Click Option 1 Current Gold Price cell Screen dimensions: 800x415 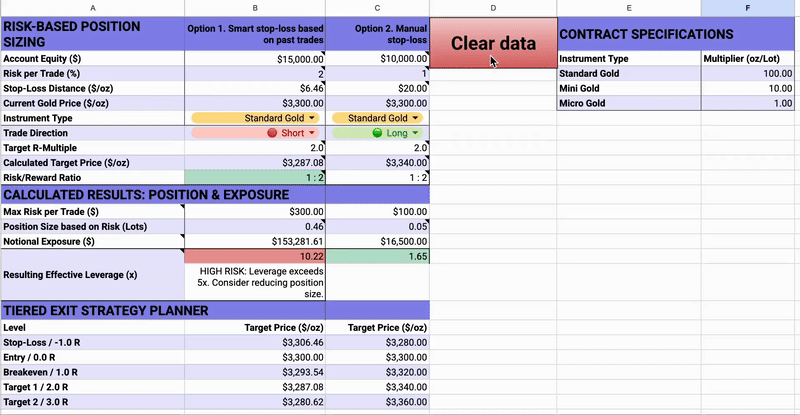coord(255,103)
